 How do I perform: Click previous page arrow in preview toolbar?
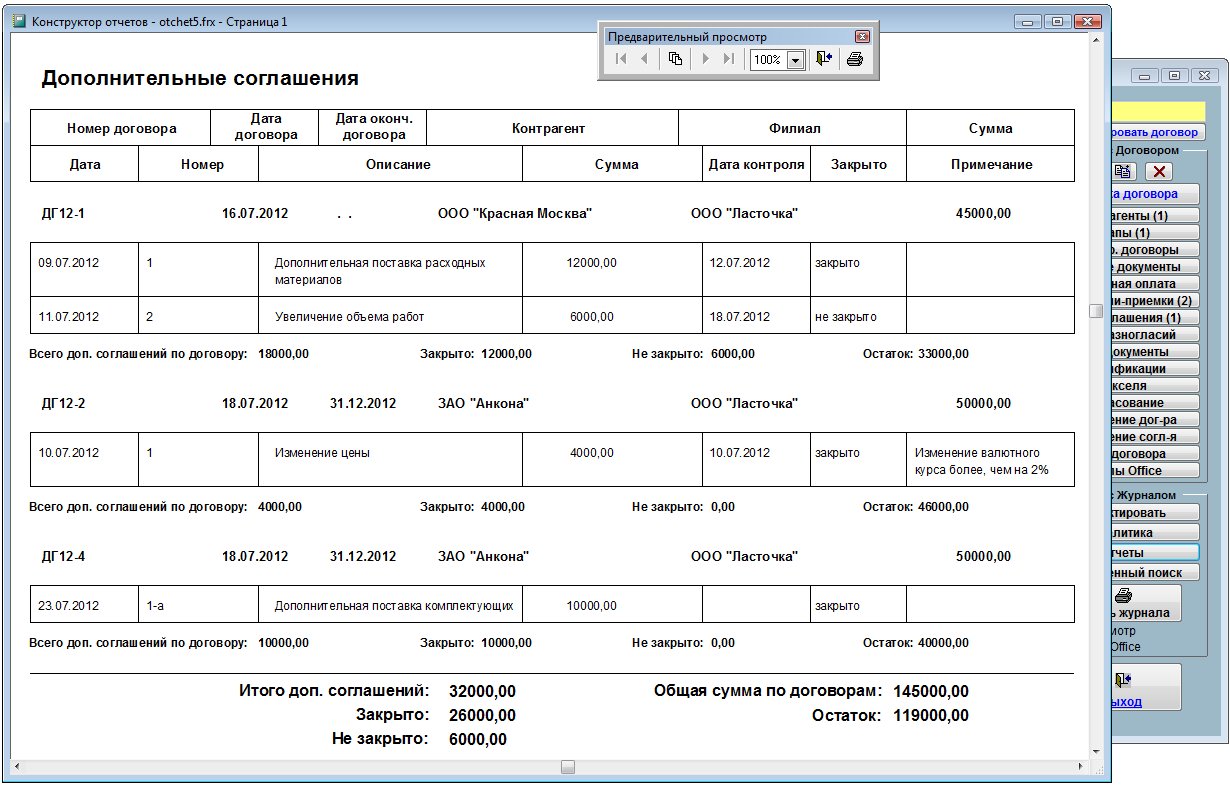[x=644, y=60]
